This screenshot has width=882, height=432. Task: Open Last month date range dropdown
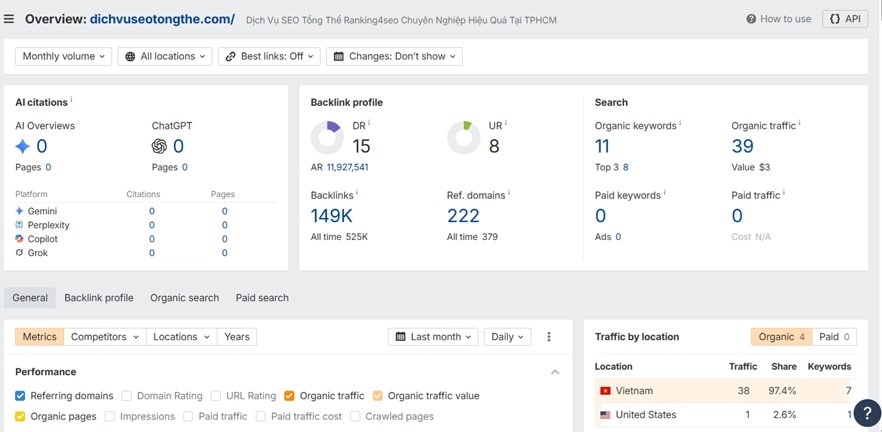click(433, 337)
